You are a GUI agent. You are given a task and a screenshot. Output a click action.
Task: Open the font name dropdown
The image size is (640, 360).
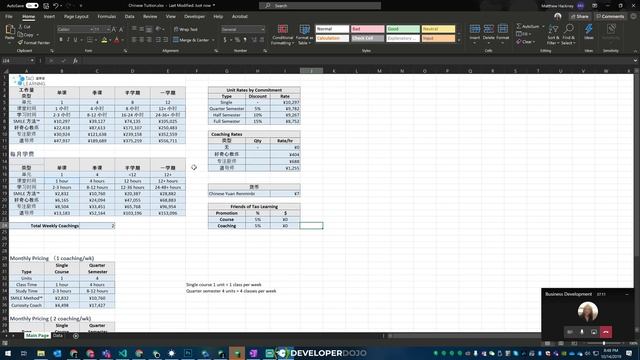coord(91,29)
